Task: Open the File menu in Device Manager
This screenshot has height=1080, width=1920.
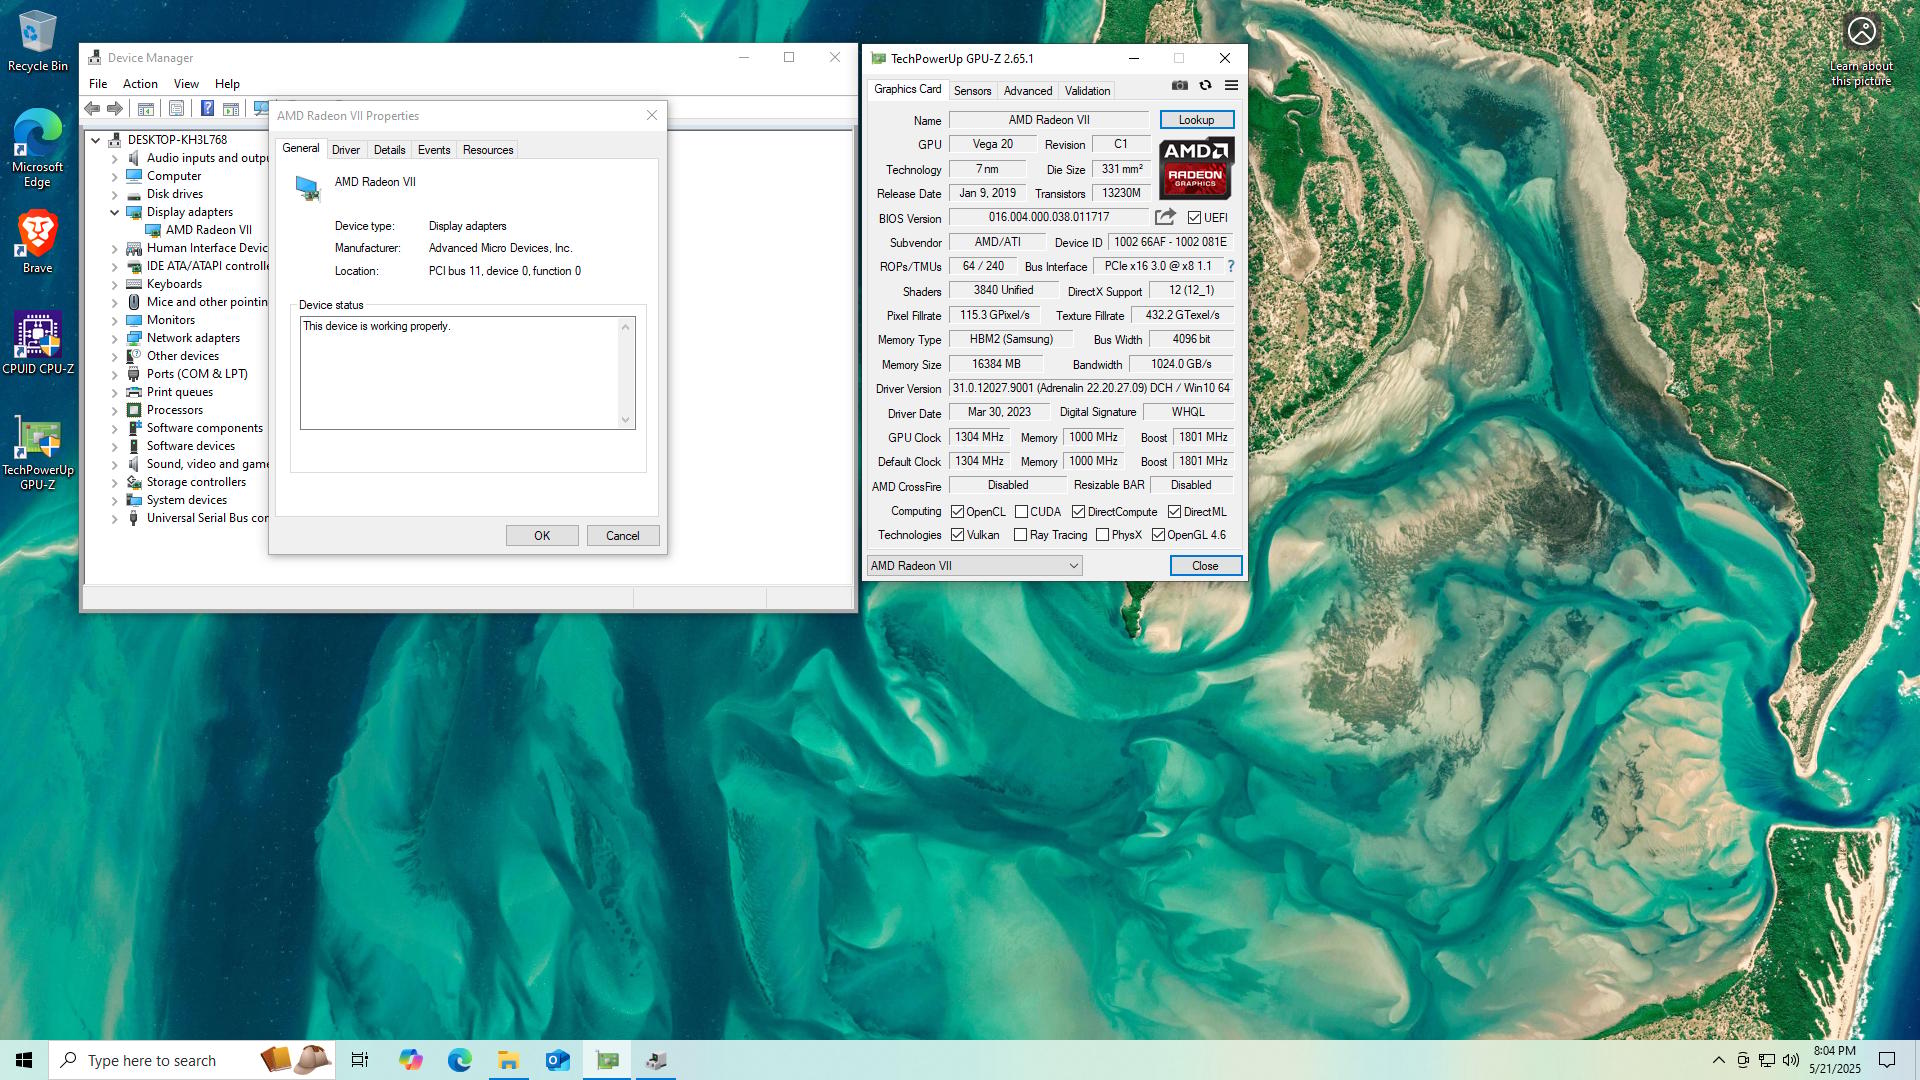Action: (x=98, y=84)
